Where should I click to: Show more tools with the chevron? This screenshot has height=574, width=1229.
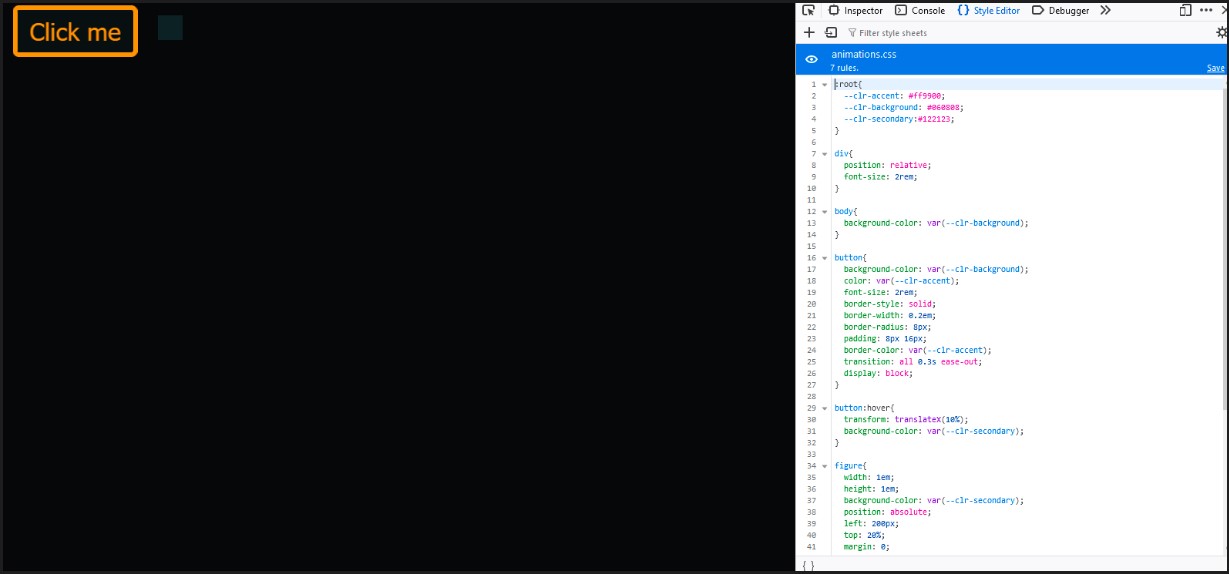click(1105, 11)
